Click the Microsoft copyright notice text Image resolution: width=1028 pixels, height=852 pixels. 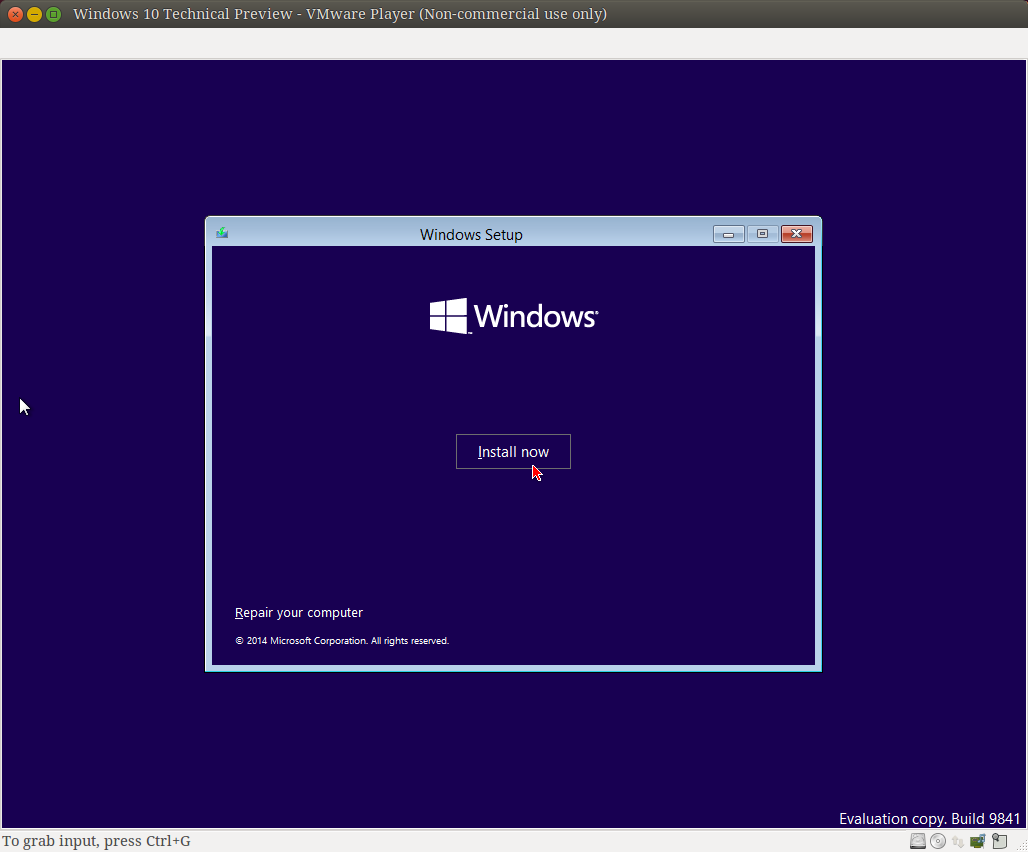tap(342, 641)
